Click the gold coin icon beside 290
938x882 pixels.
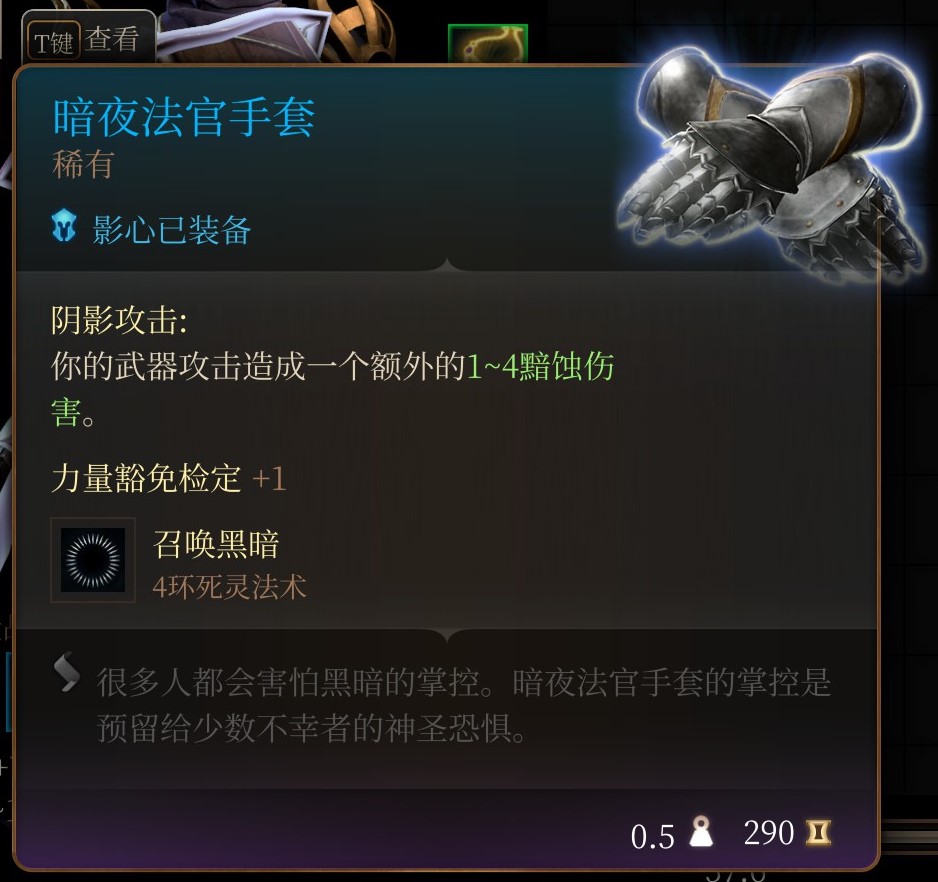pyautogui.click(x=818, y=832)
